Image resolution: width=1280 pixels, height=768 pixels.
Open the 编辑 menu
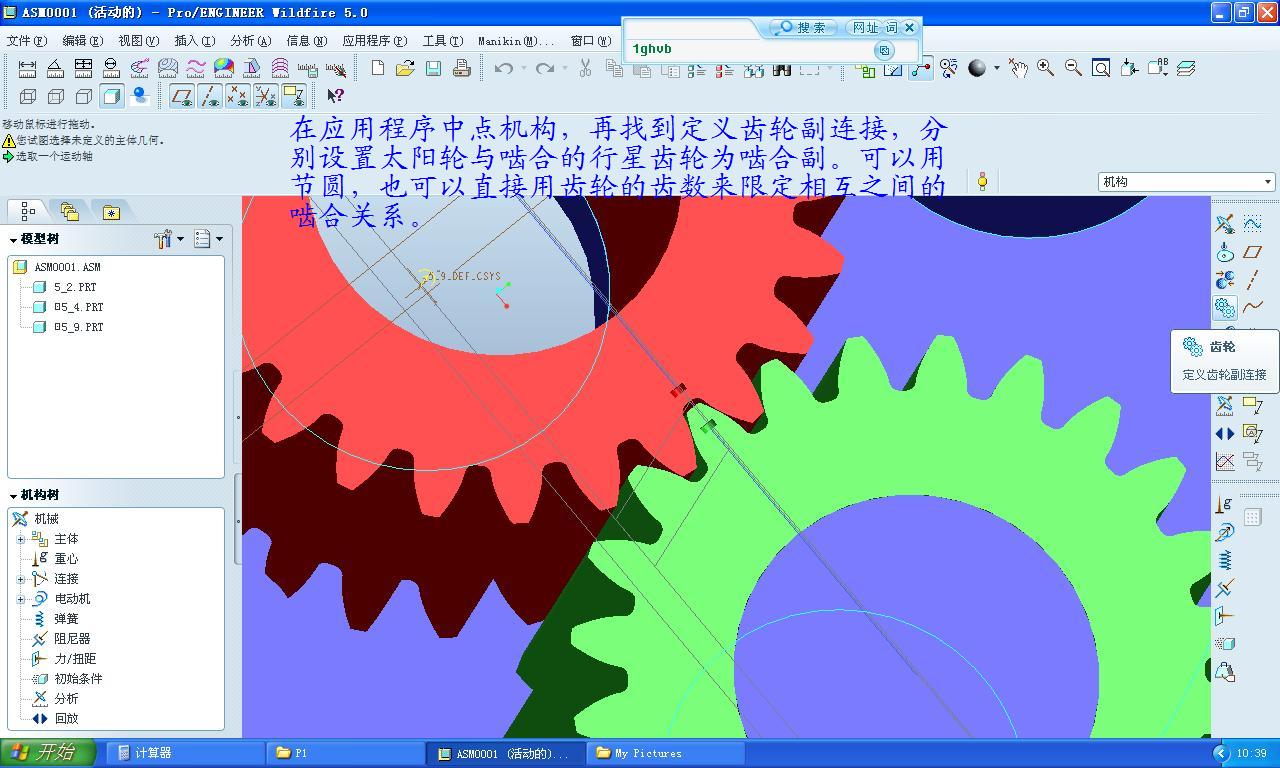point(82,41)
